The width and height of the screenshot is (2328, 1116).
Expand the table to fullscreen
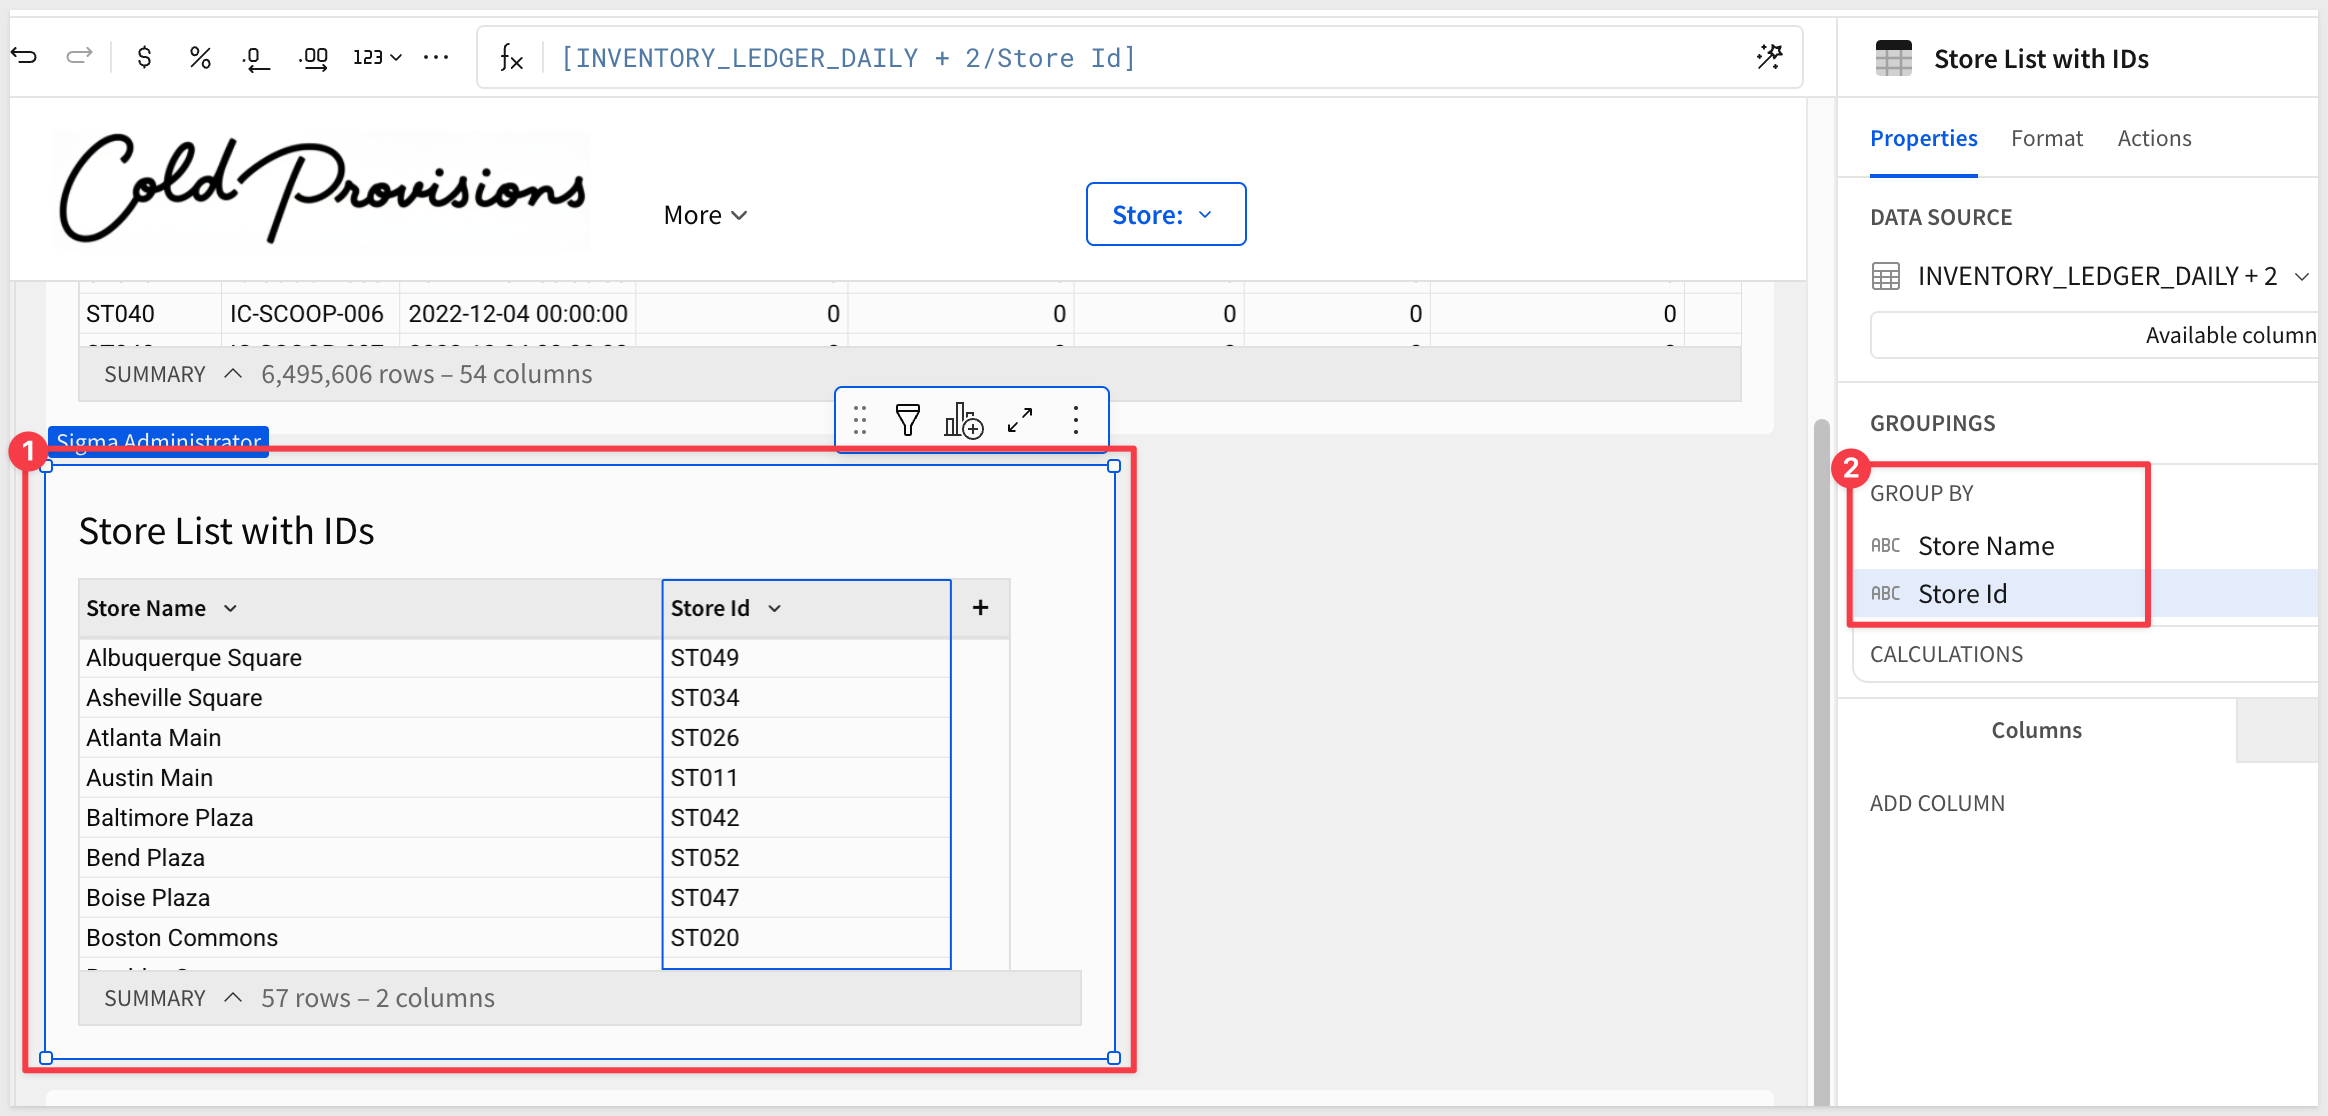click(1020, 420)
